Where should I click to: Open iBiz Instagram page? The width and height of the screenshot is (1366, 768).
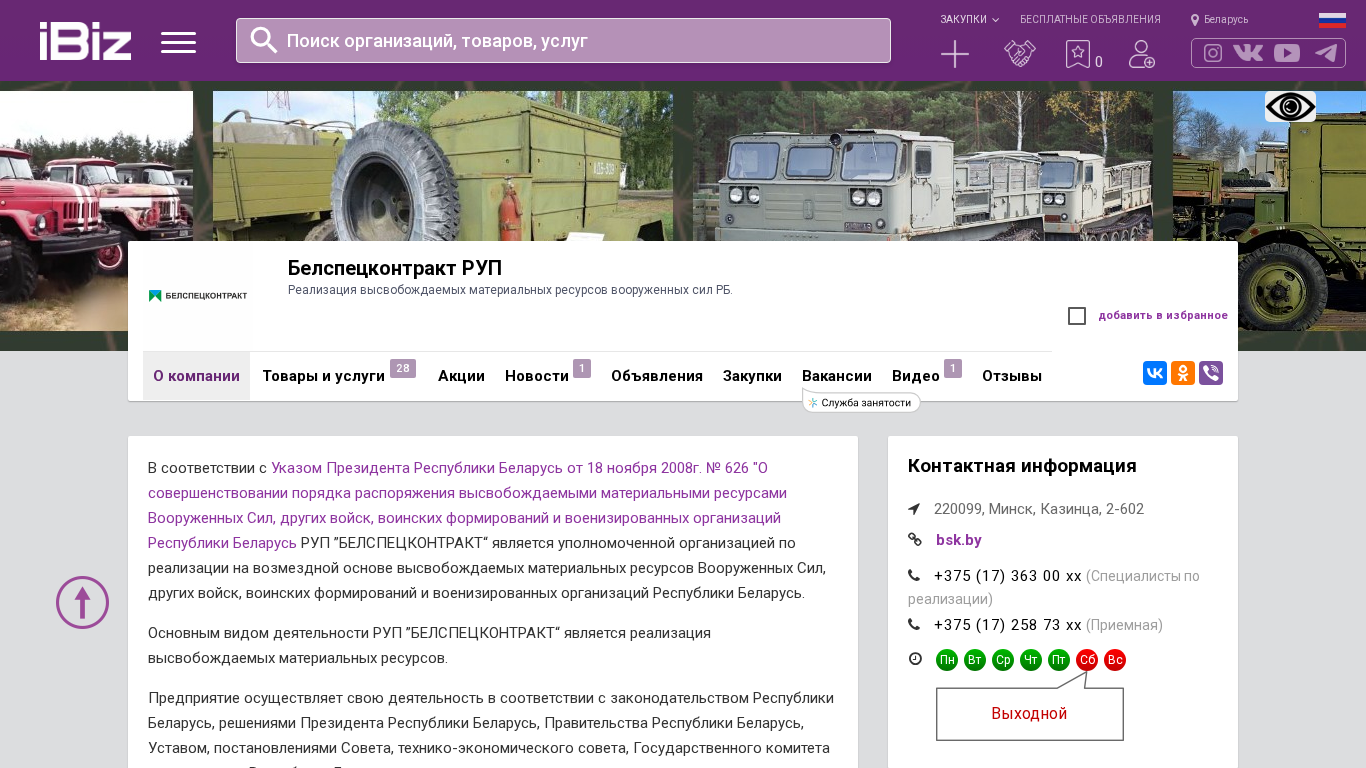point(1213,53)
